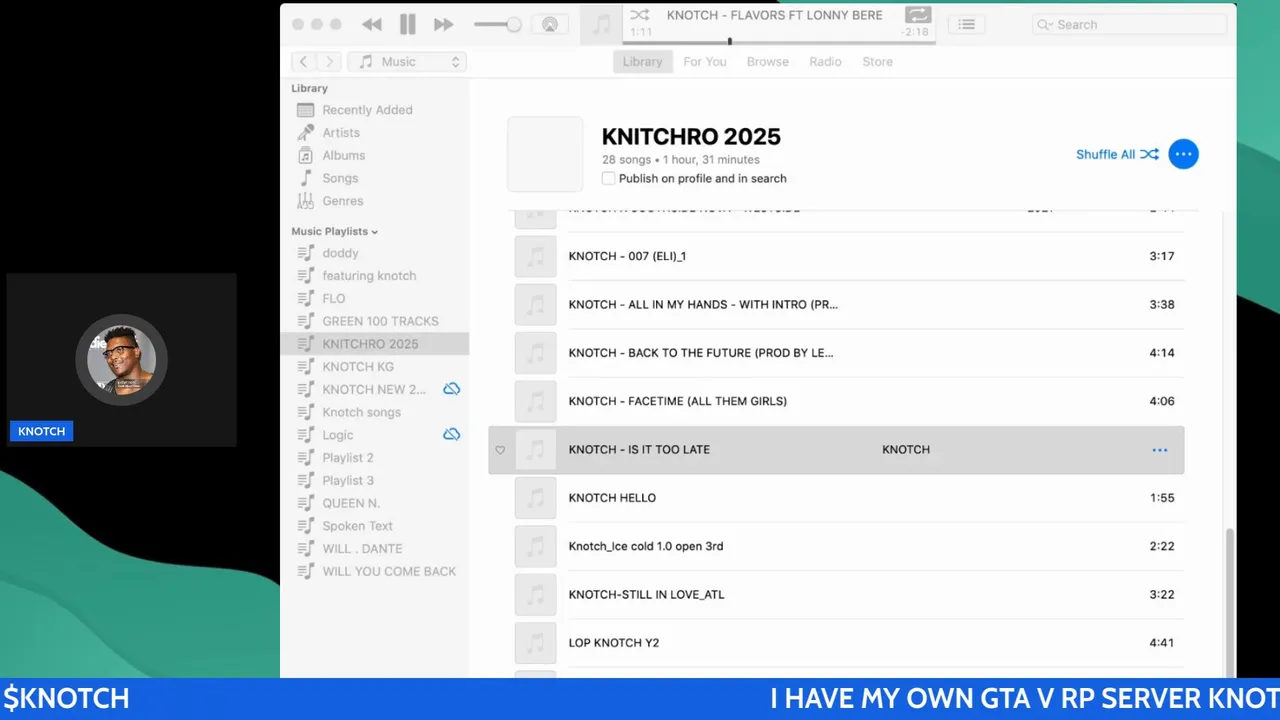1280x720 pixels.
Task: Click the KNITCHRO 2025 playlist artwork
Action: 545,154
